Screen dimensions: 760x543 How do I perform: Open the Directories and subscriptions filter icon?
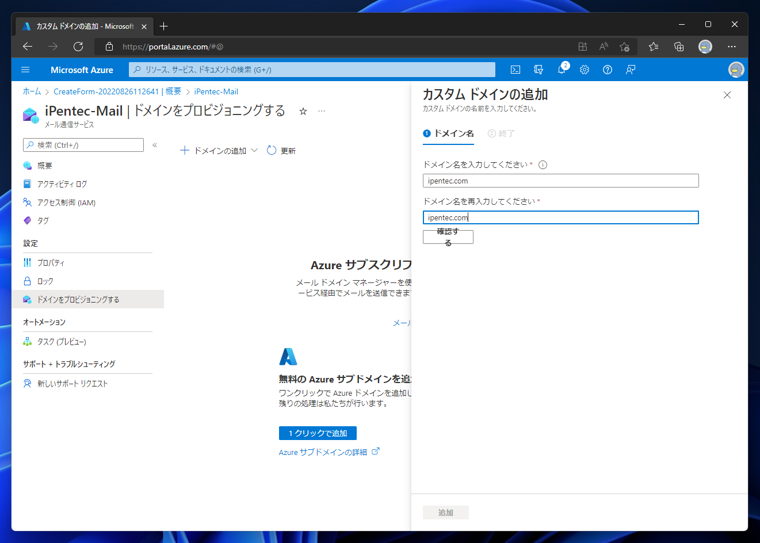(x=538, y=70)
